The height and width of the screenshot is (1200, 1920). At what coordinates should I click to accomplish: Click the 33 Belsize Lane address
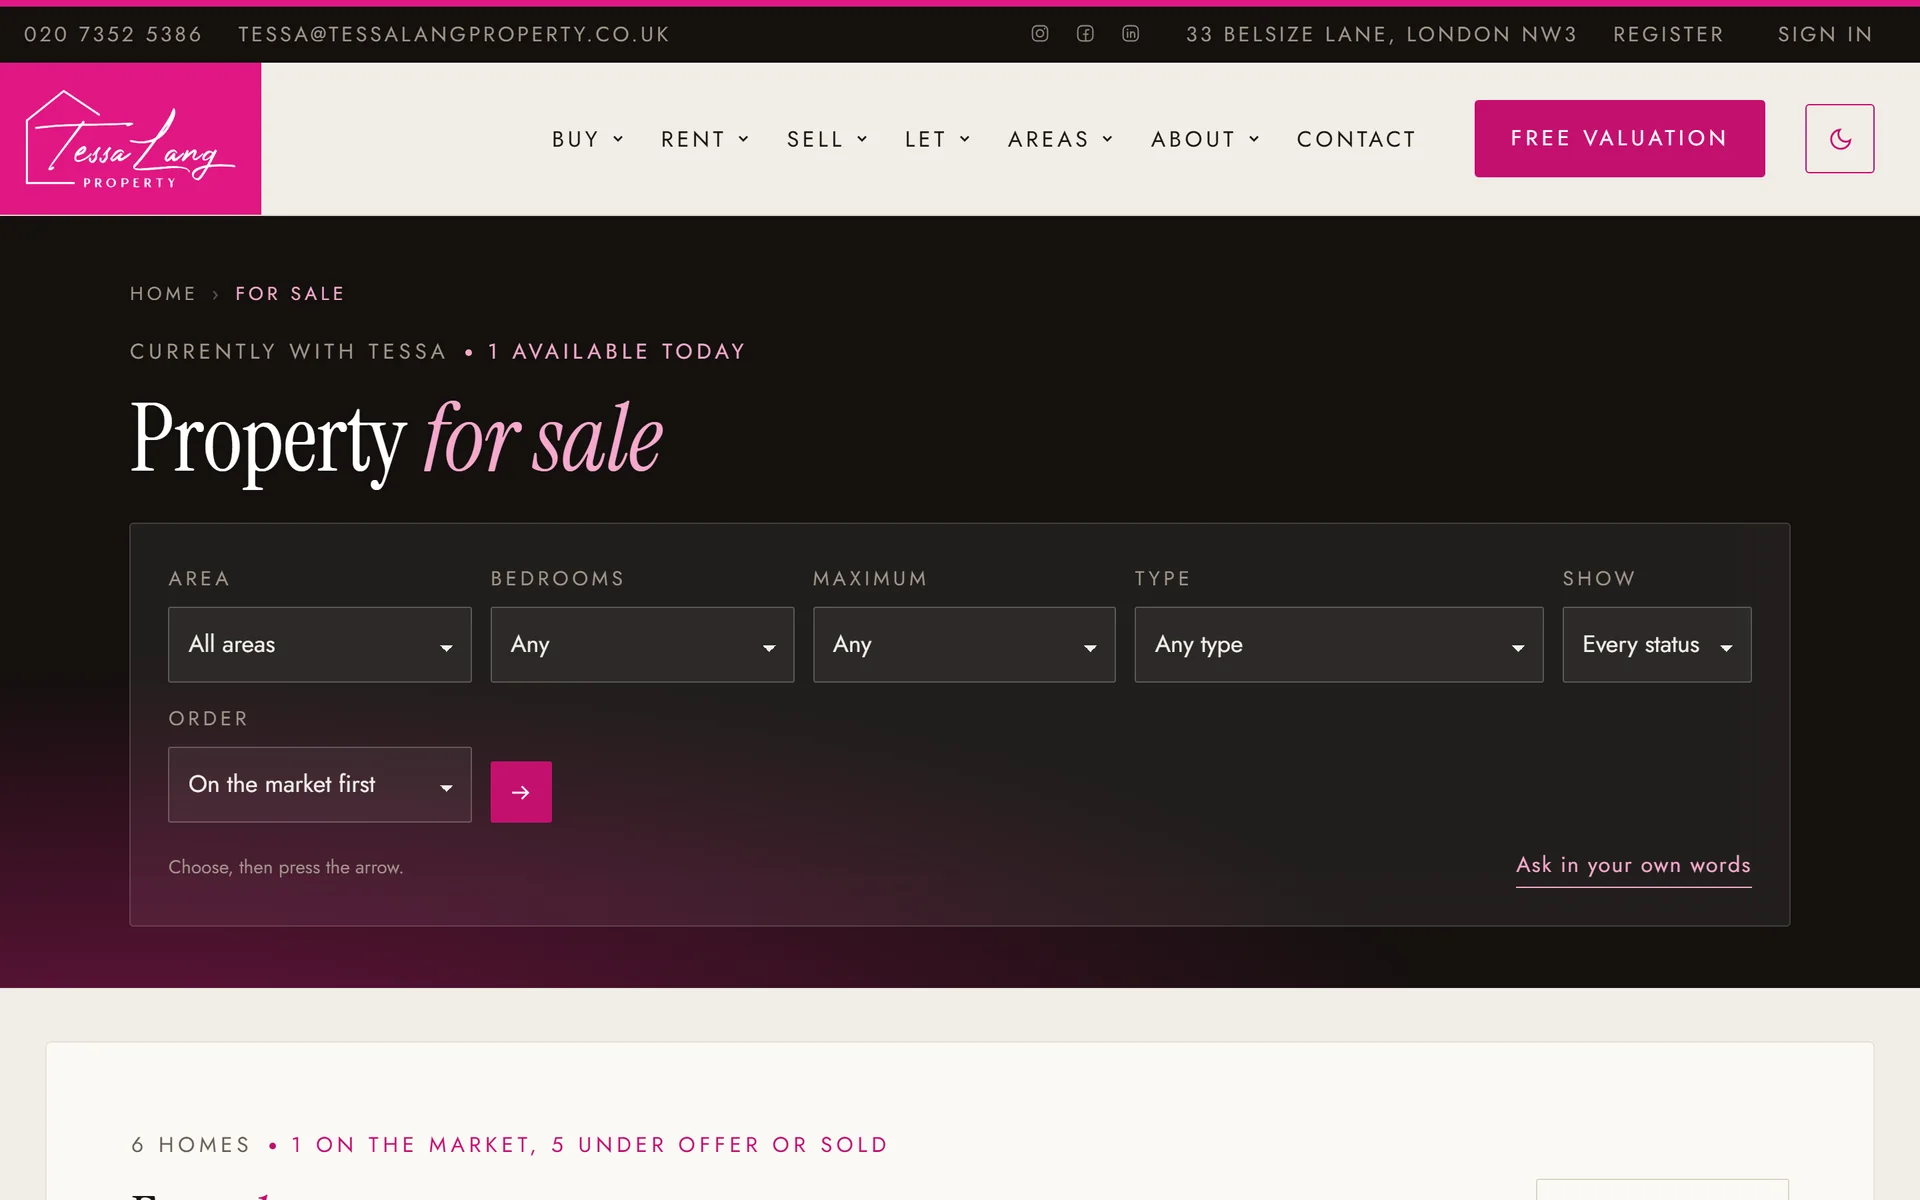(1381, 34)
